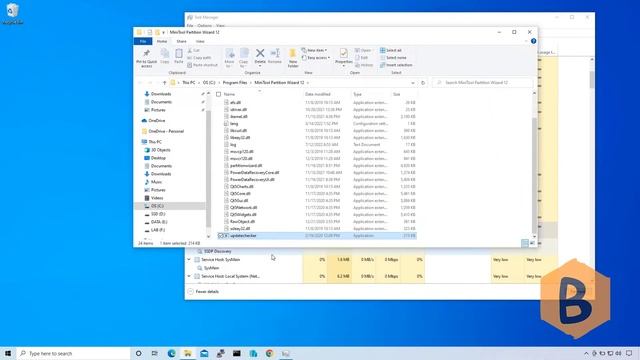The image size is (640, 360).
Task: Select 3D Objects in navigation pane
Action: 160,150
